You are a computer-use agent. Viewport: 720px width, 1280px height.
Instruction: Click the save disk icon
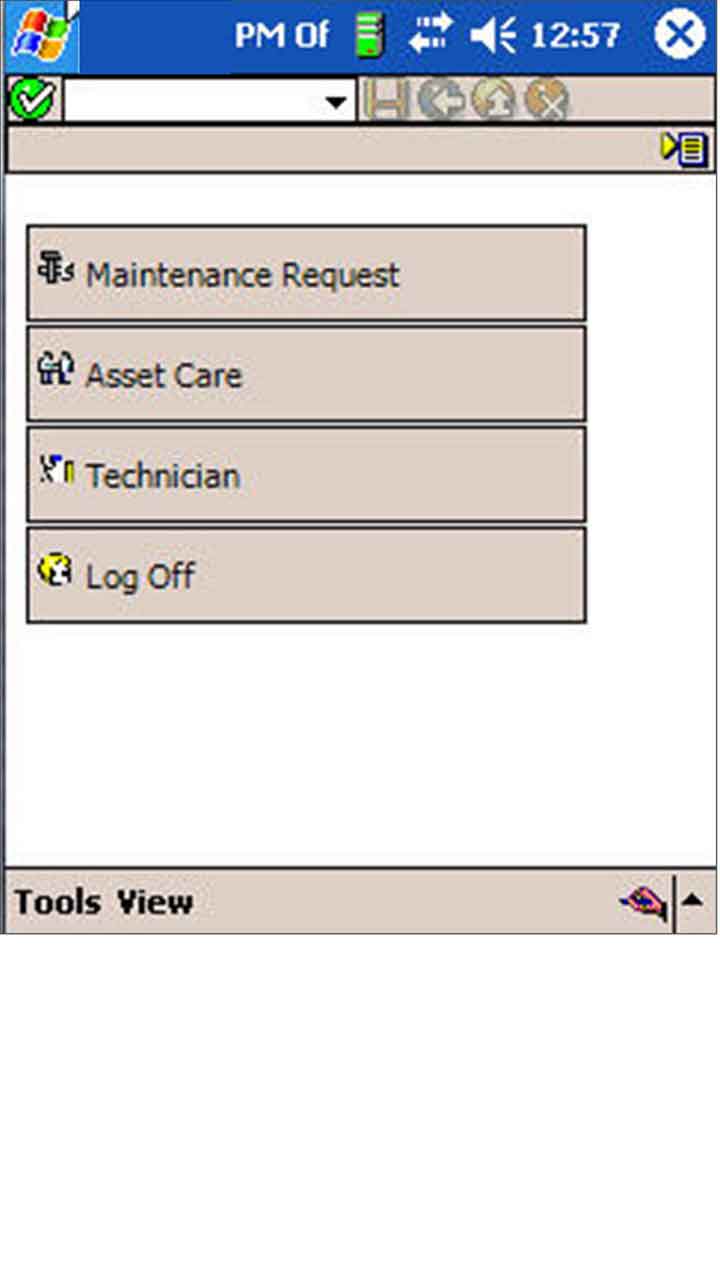tap(386, 100)
